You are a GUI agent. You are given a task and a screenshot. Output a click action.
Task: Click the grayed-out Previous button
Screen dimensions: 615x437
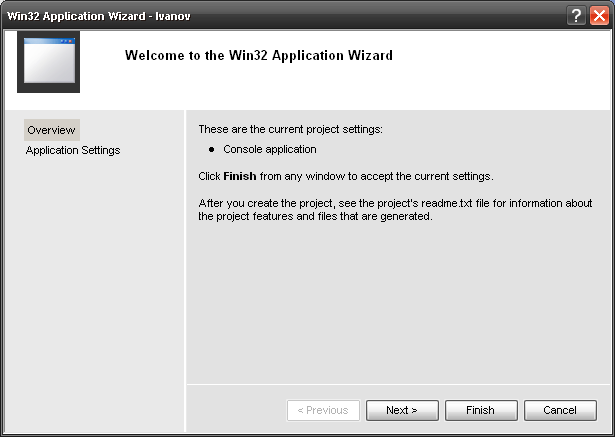tap(323, 410)
